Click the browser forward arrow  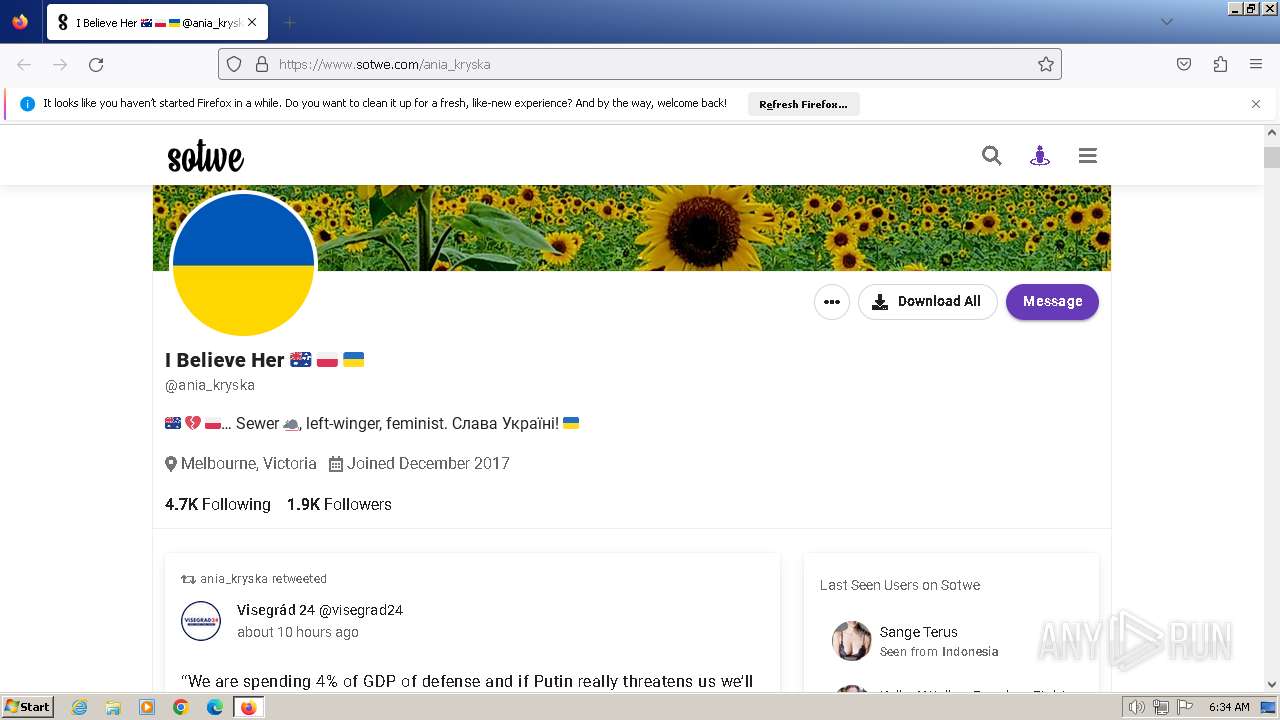click(x=60, y=64)
